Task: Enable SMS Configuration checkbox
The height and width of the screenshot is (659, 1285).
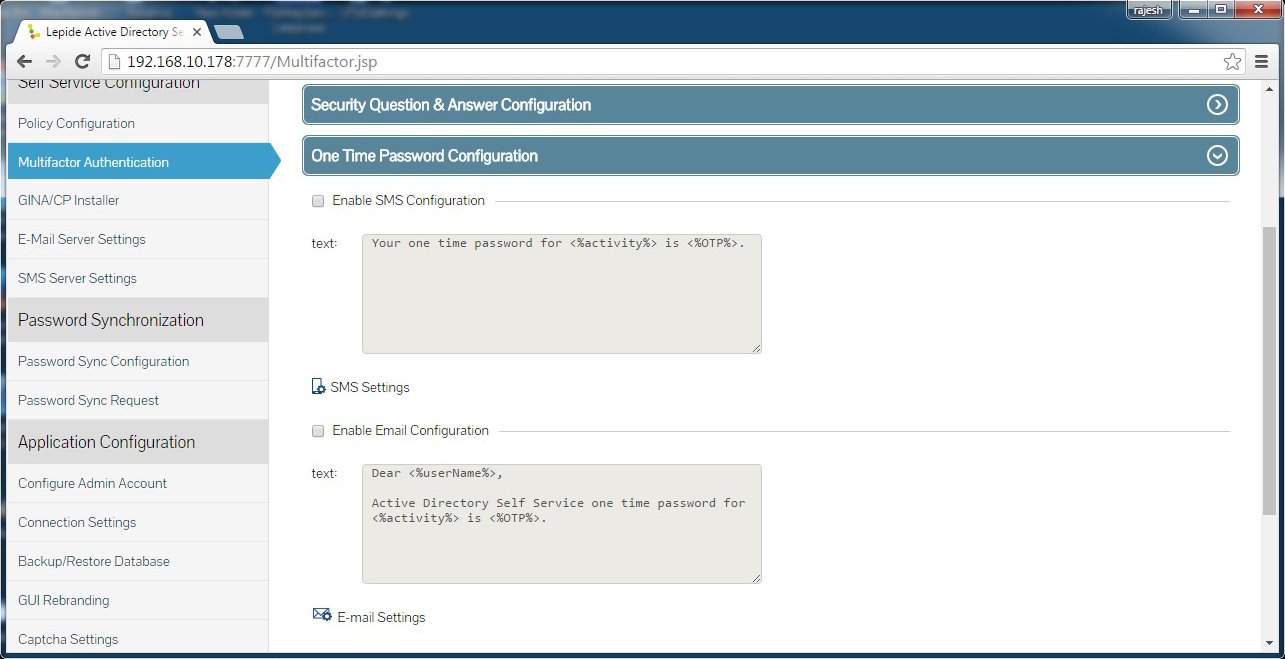Action: coord(318,201)
